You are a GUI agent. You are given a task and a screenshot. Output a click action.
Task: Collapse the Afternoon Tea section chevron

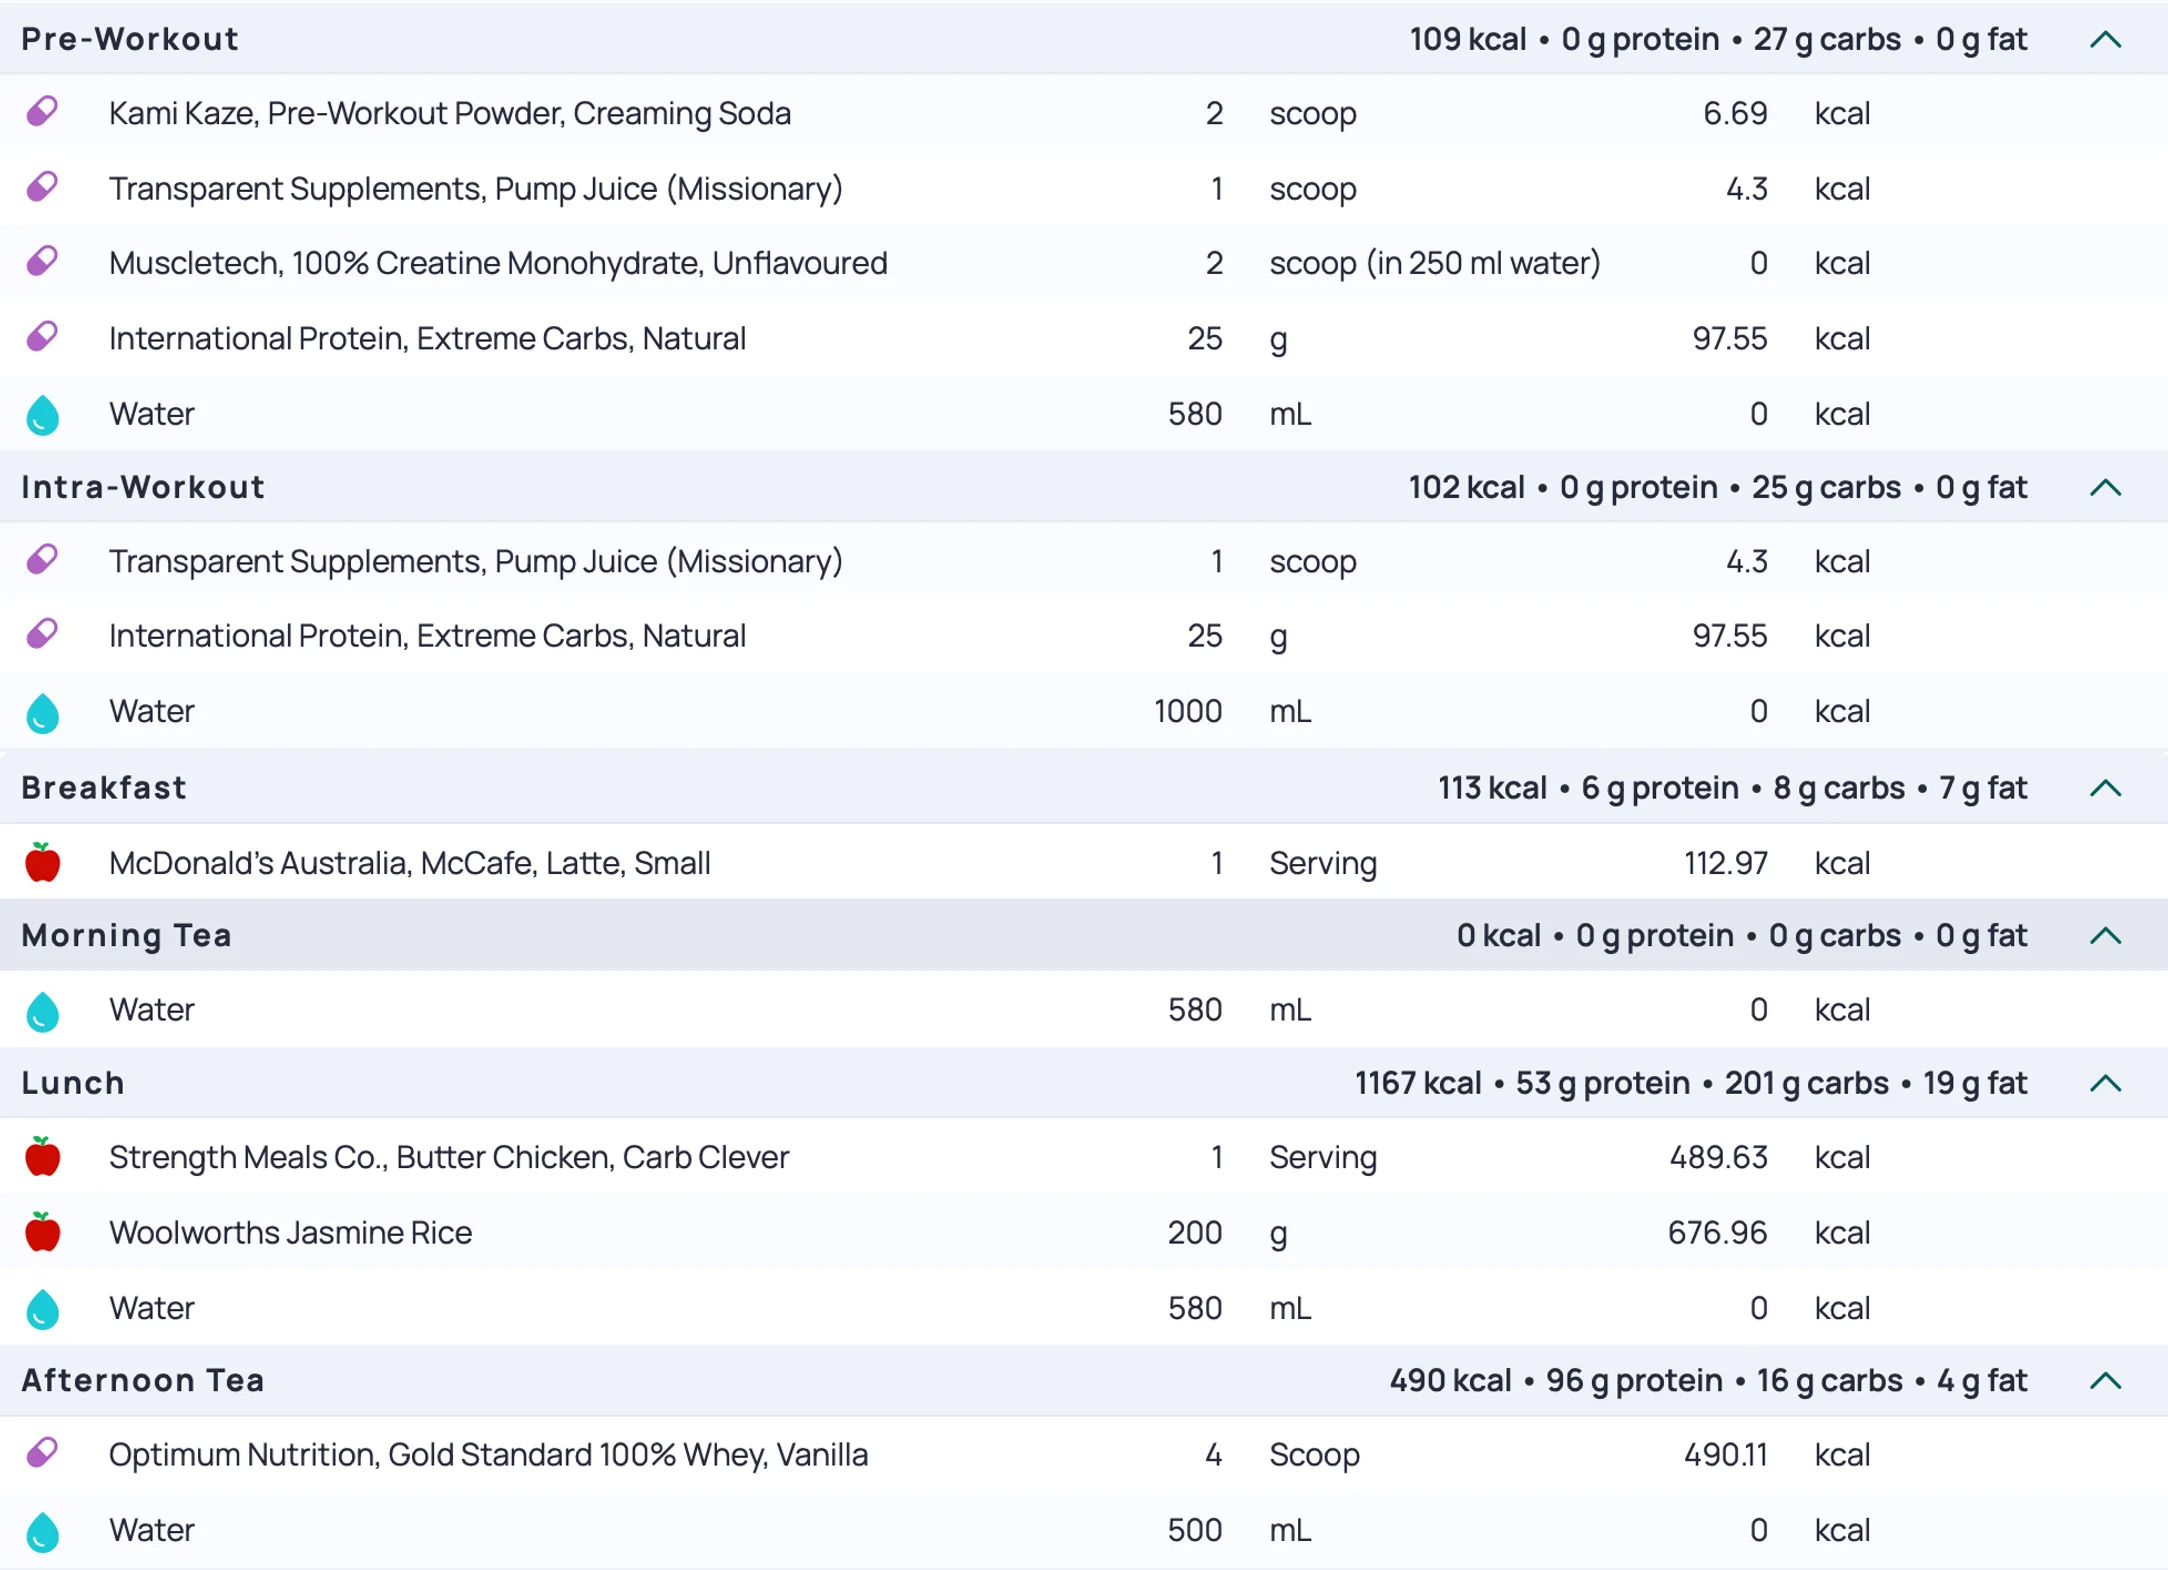point(2105,1380)
